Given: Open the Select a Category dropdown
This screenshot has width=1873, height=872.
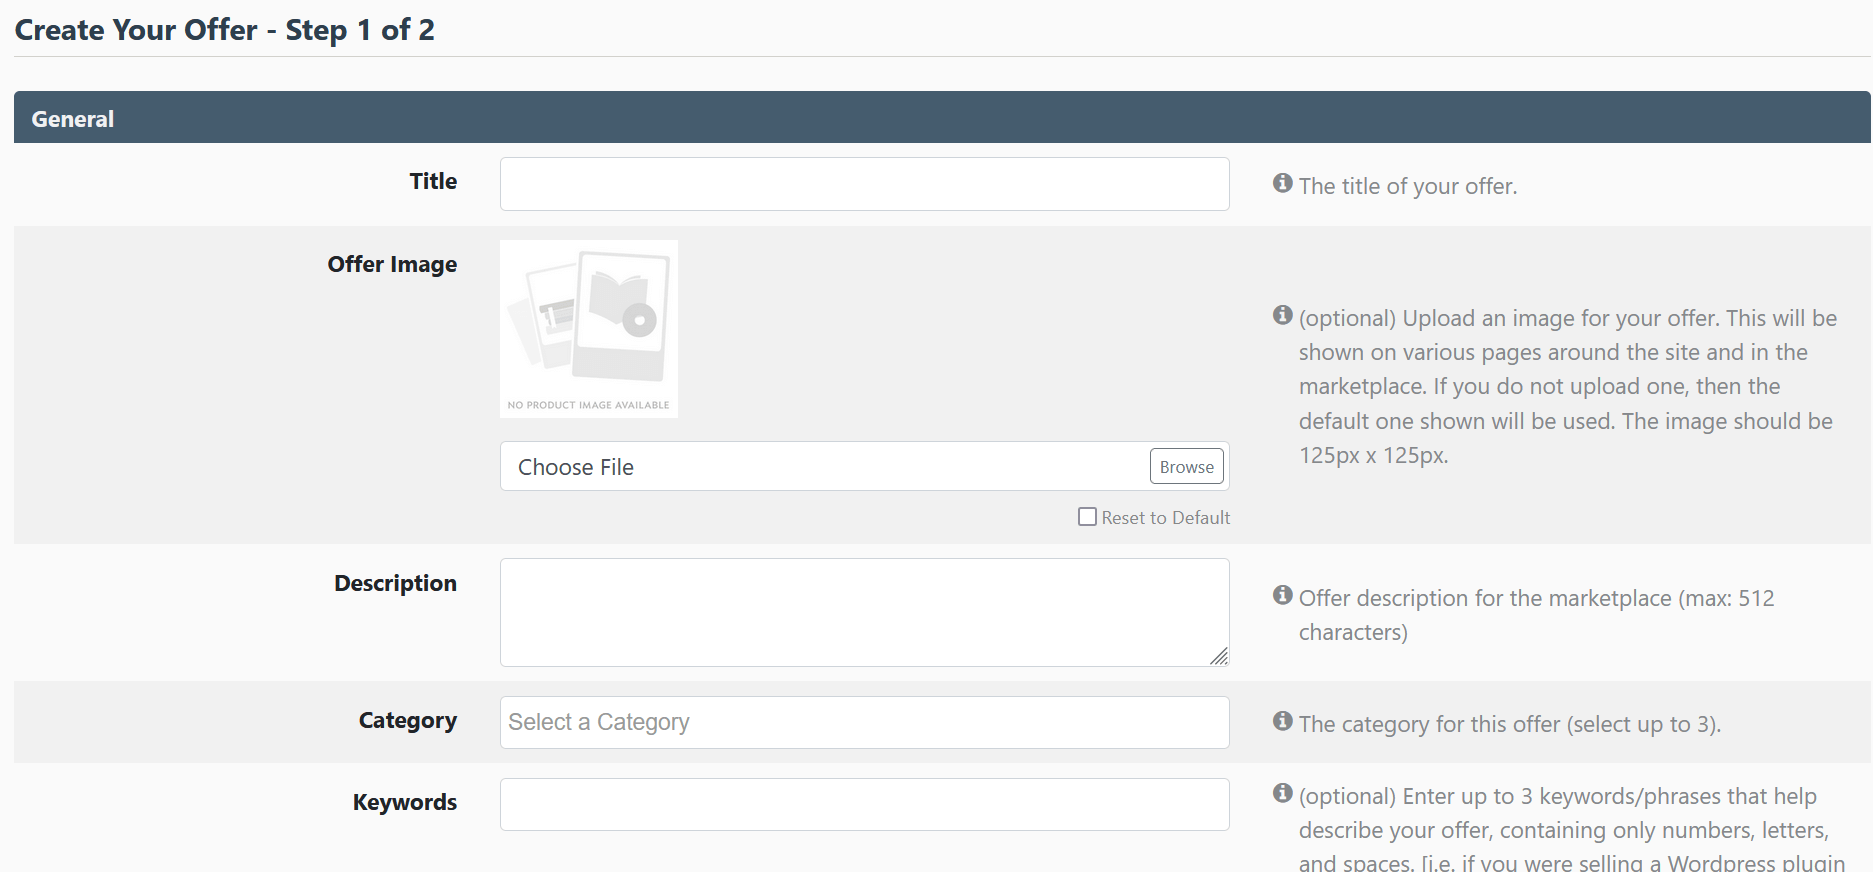Looking at the screenshot, I should click(x=864, y=722).
